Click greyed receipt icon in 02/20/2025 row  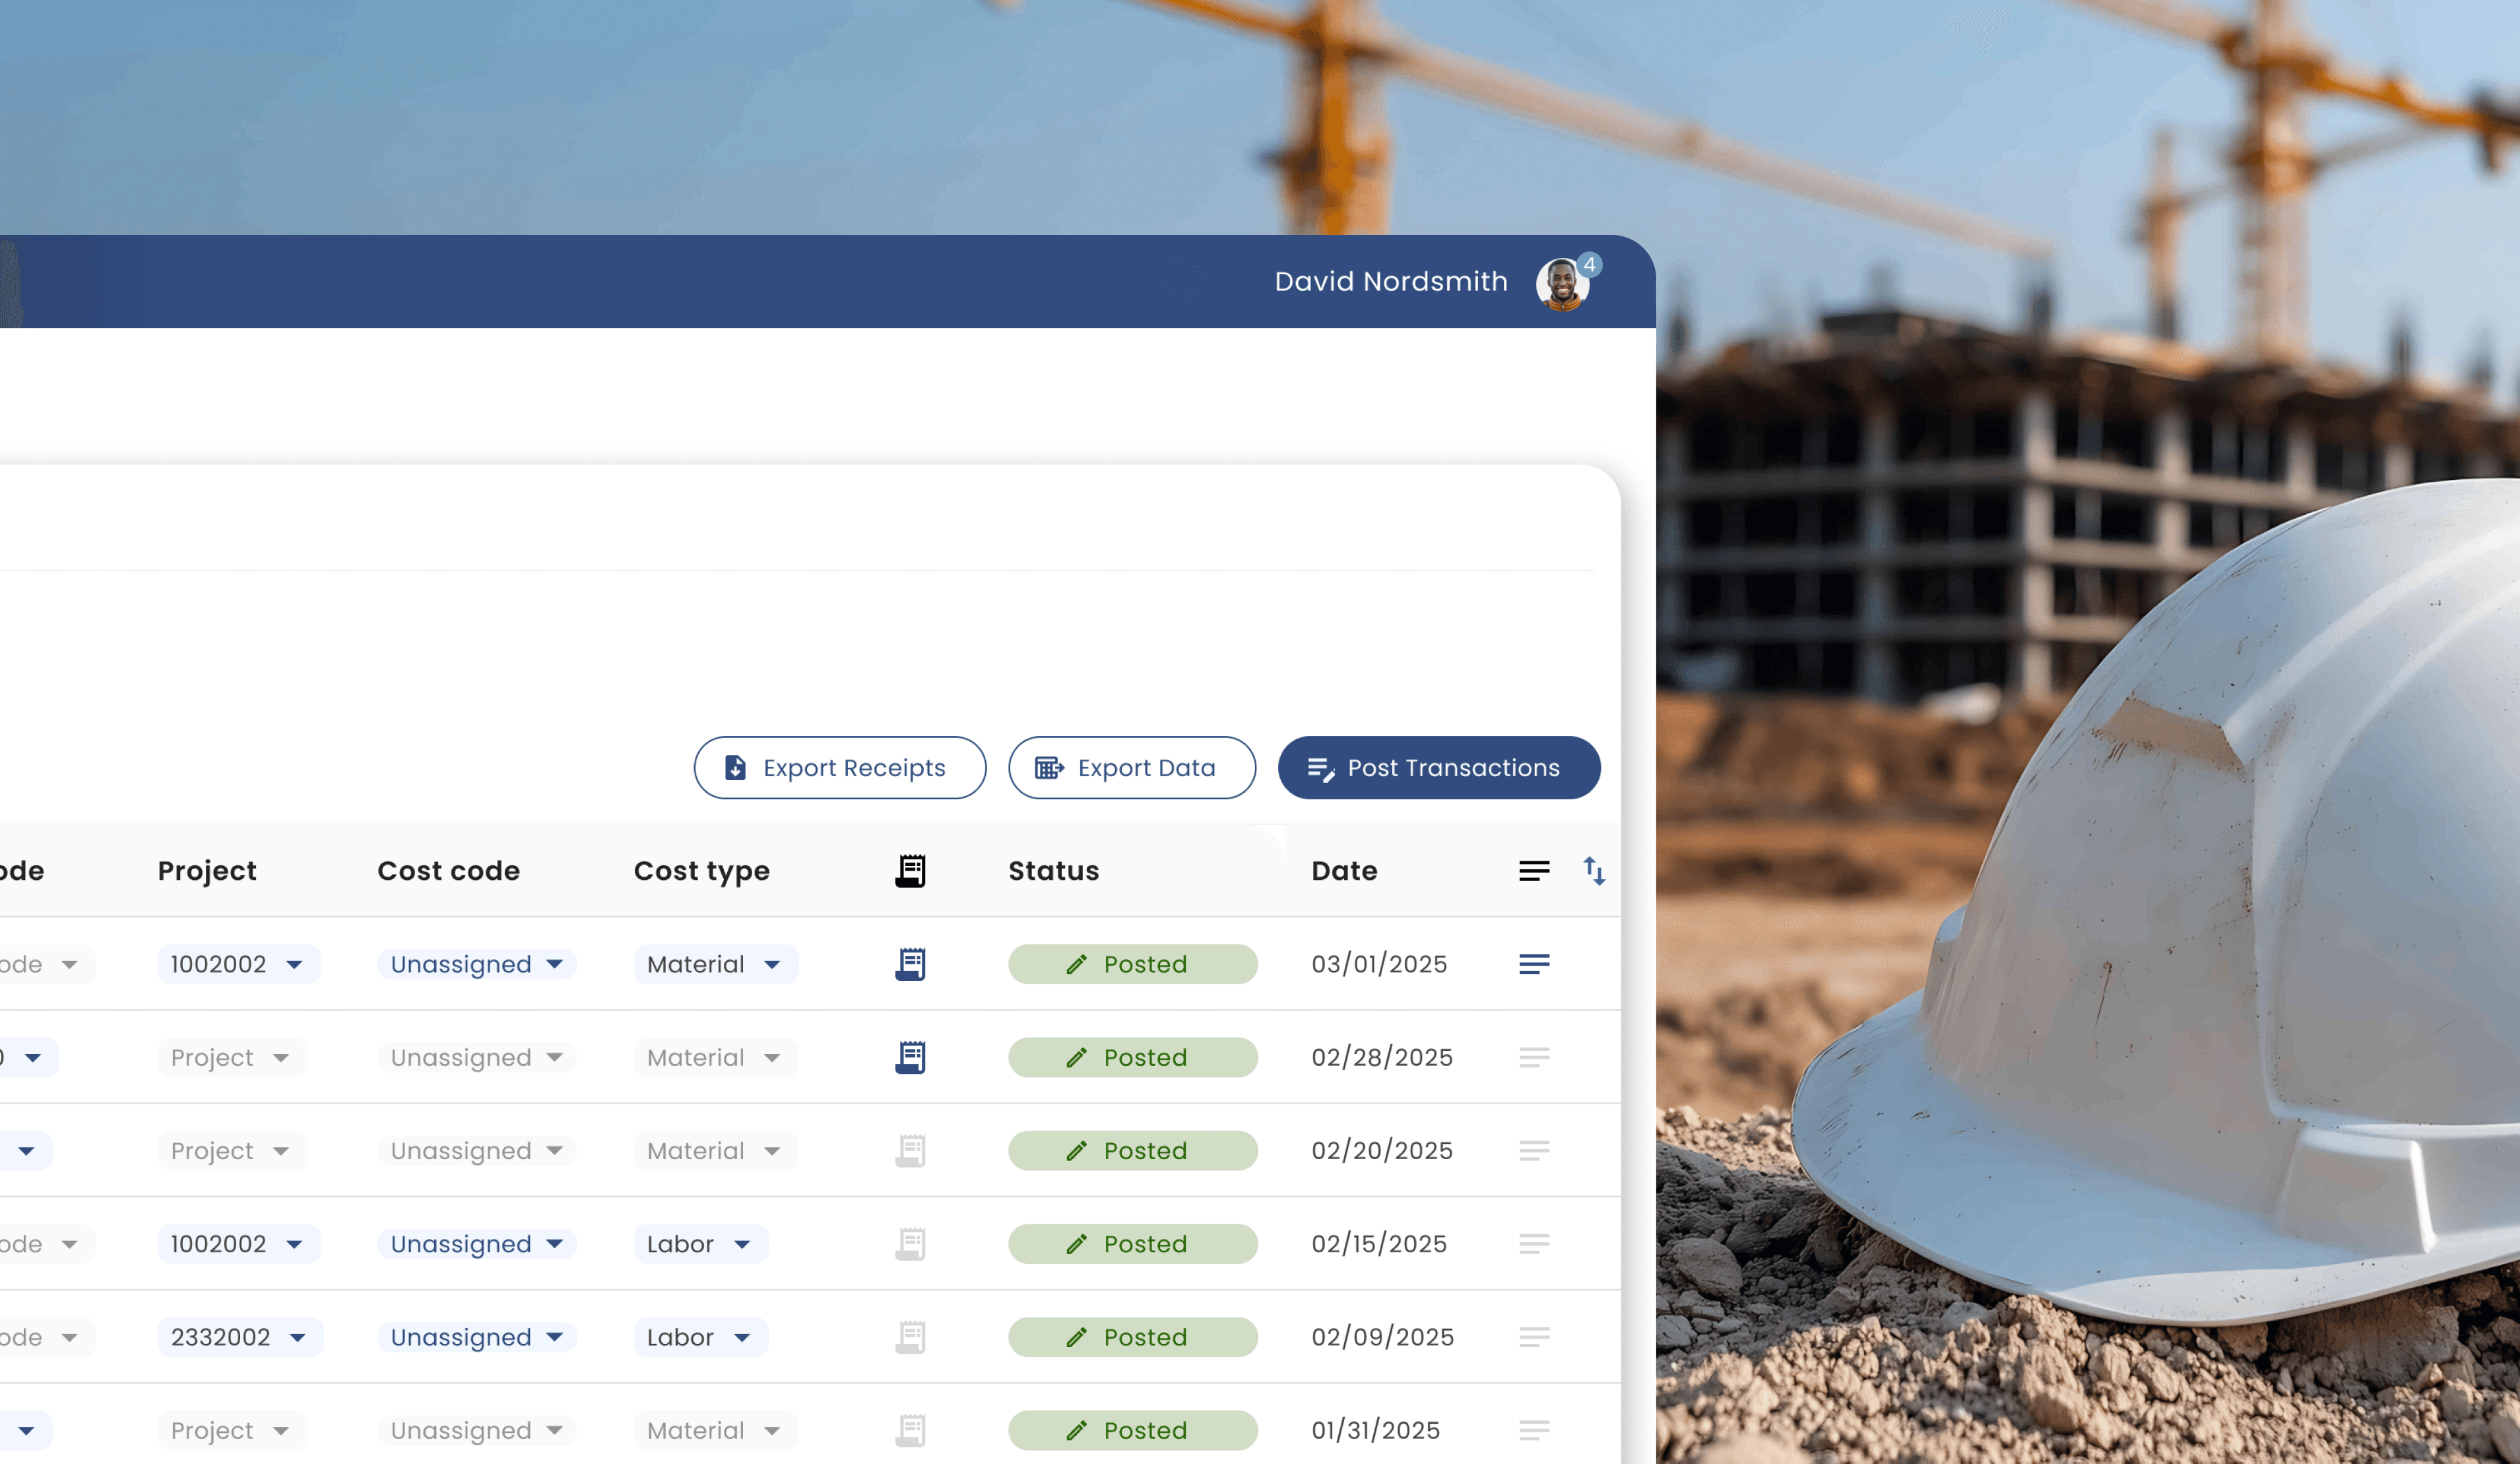click(x=910, y=1150)
